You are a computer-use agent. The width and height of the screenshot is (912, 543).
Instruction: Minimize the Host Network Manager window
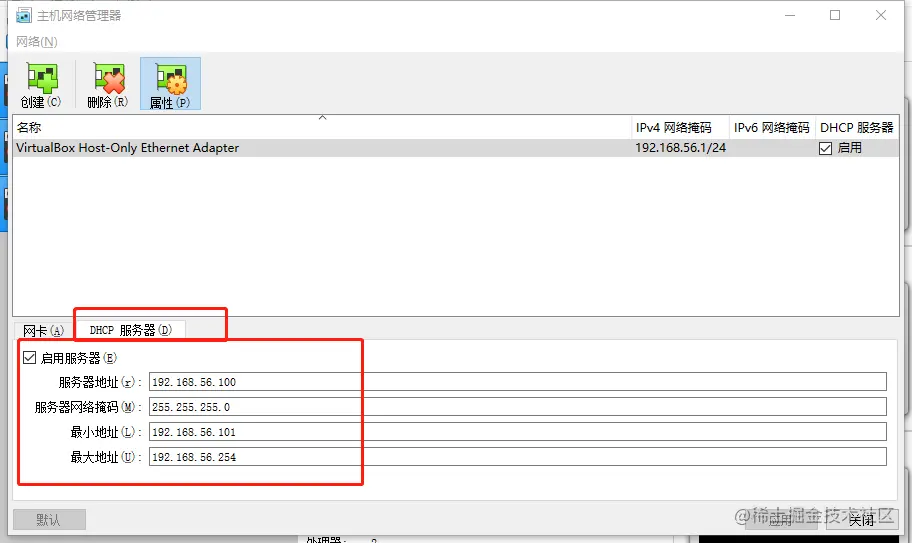[x=790, y=15]
